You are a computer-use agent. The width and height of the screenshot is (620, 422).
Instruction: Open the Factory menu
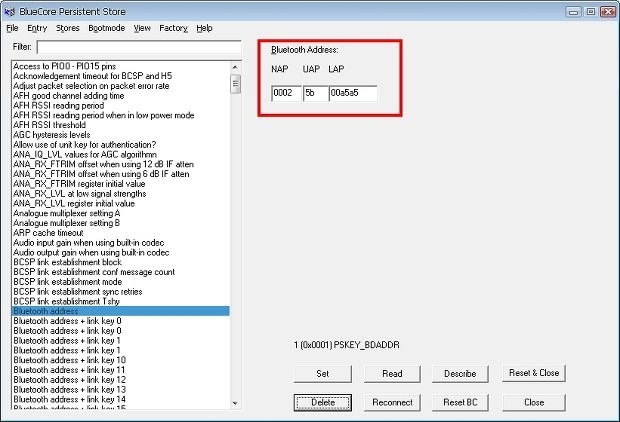[173, 28]
